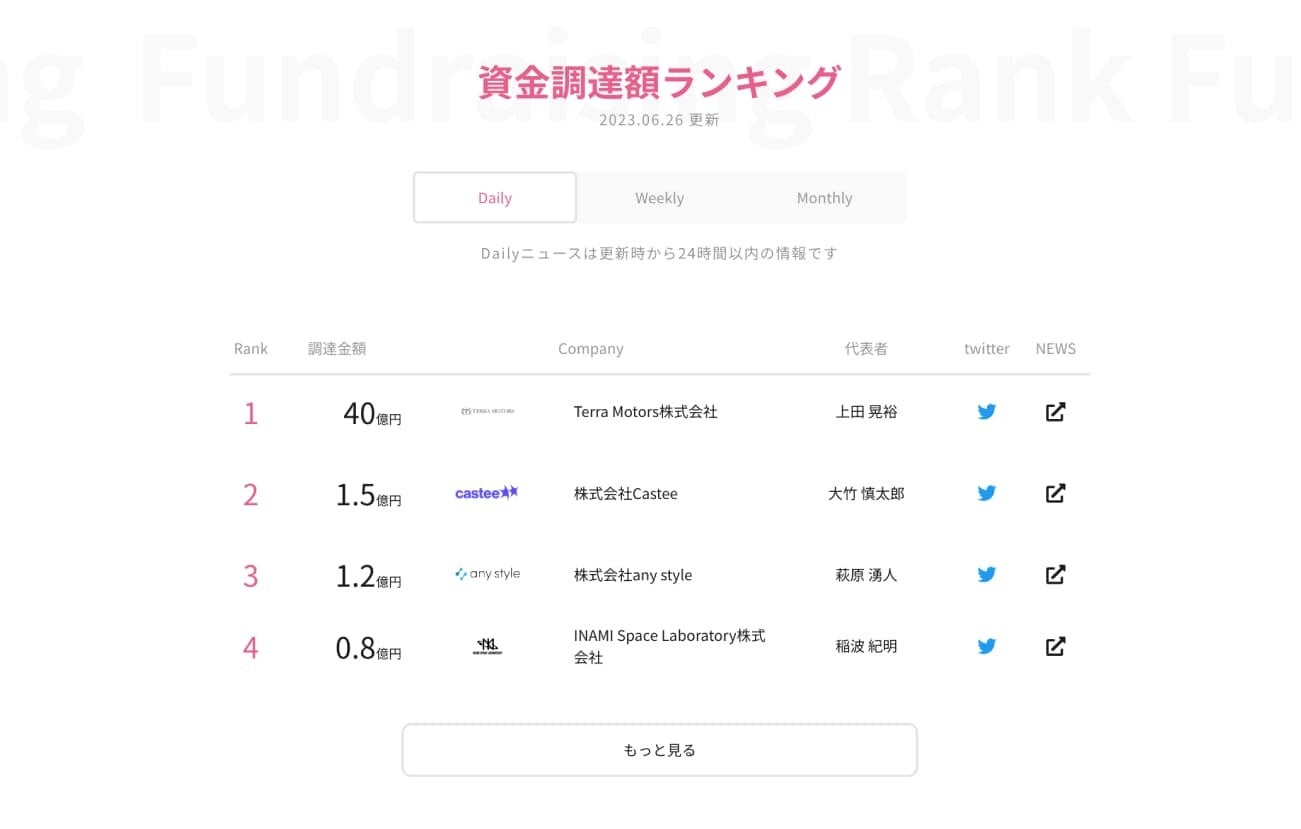Switch to the Weekly ranking tab
The image size is (1301, 829).
[x=660, y=198]
